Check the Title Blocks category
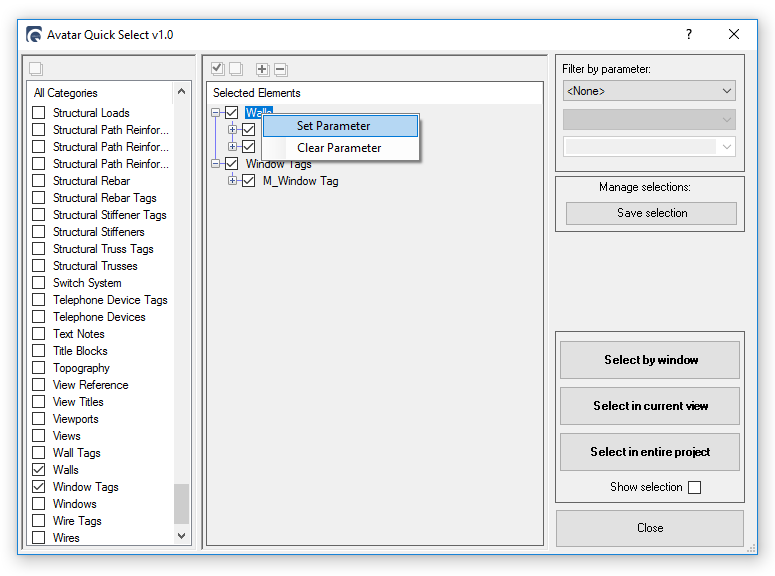Image resolution: width=775 pixels, height=576 pixels. pos(39,351)
